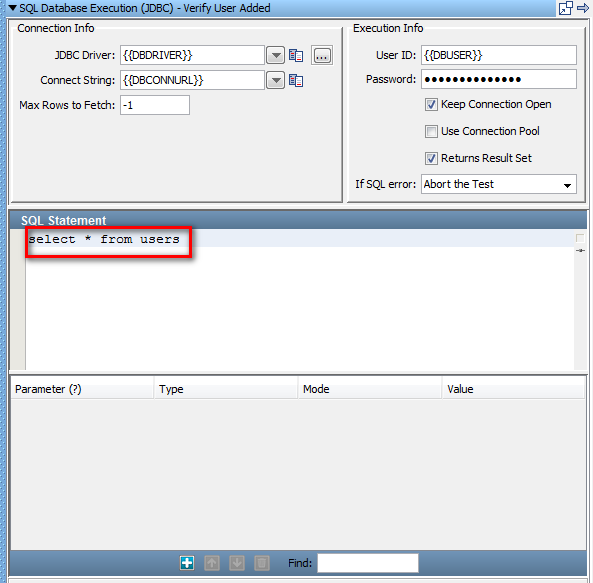Click the Max Rows to Fetch field
593x583 pixels.
pos(155,105)
